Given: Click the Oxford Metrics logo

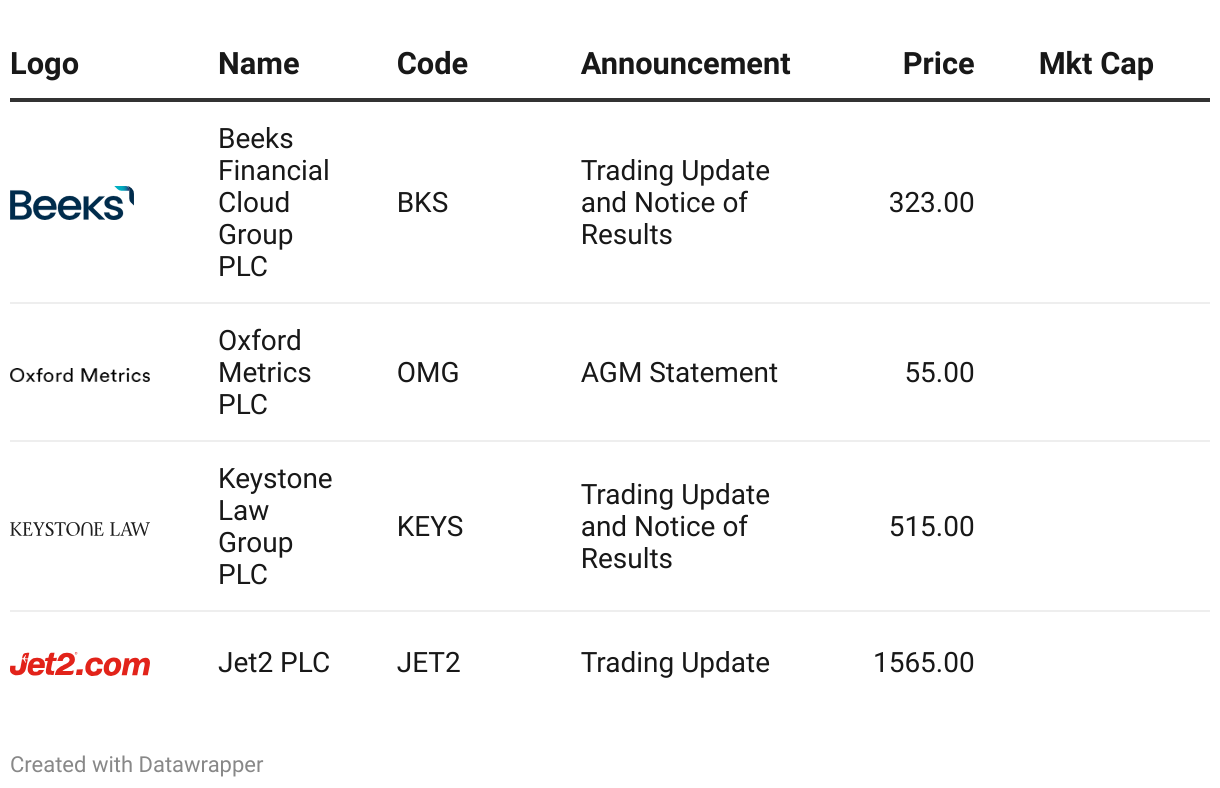Looking at the screenshot, I should tap(80, 375).
